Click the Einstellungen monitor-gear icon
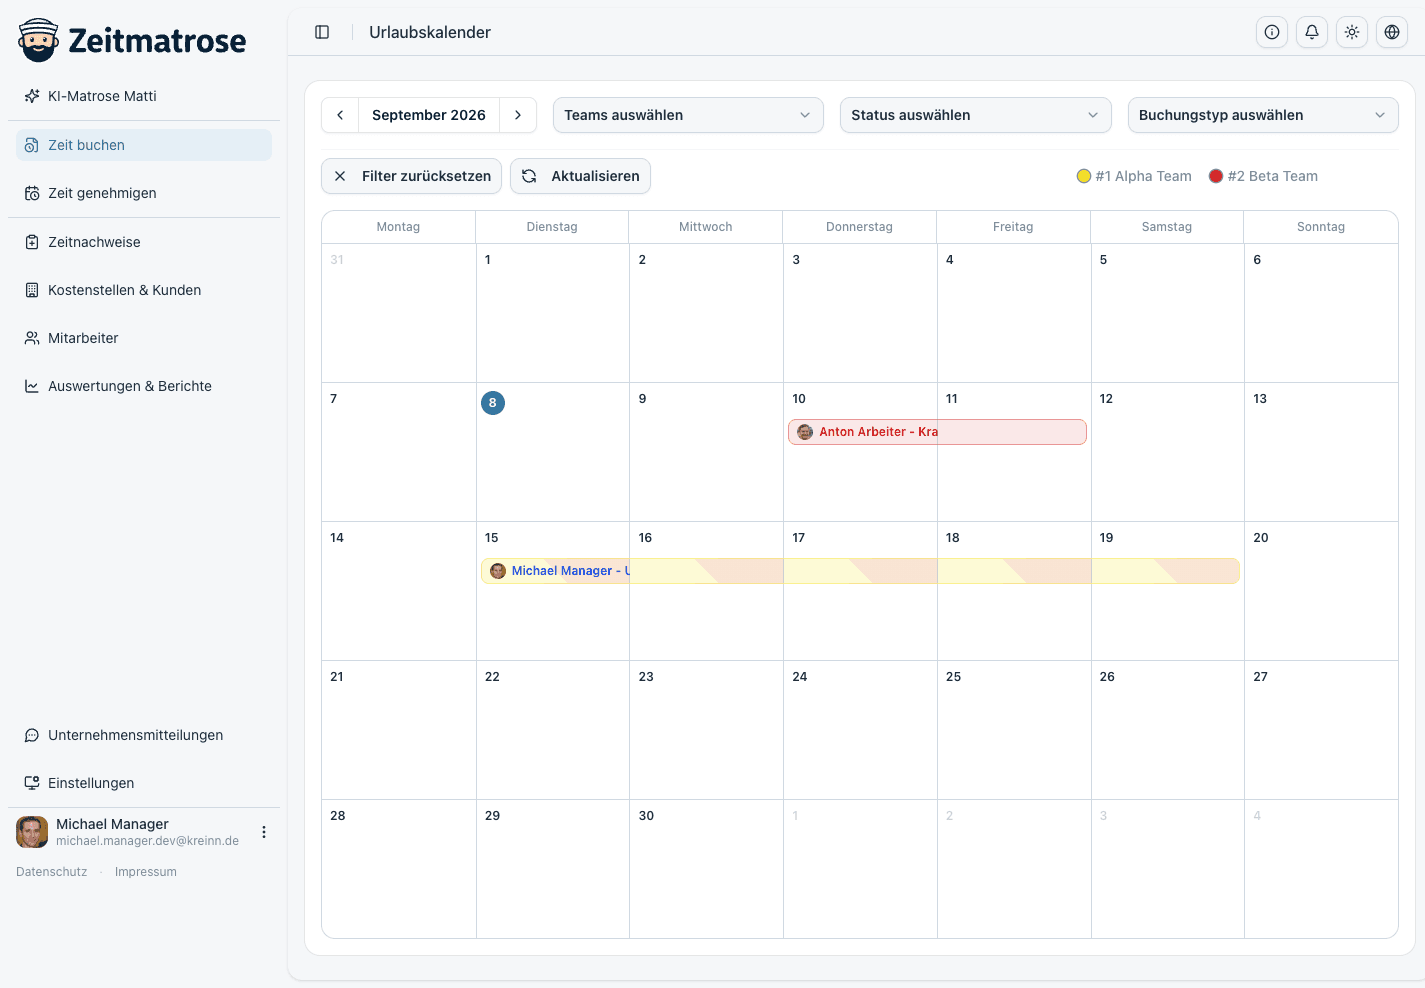Viewport: 1425px width, 988px height. (x=32, y=783)
